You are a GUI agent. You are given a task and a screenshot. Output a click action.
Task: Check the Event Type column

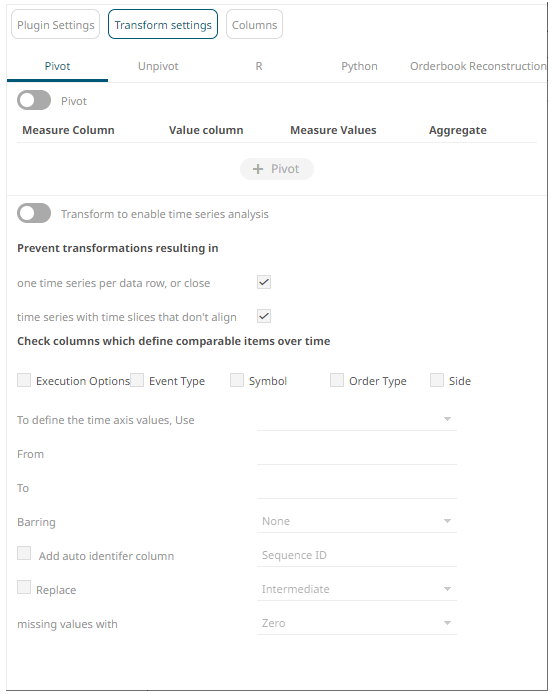pyautogui.click(x=137, y=380)
